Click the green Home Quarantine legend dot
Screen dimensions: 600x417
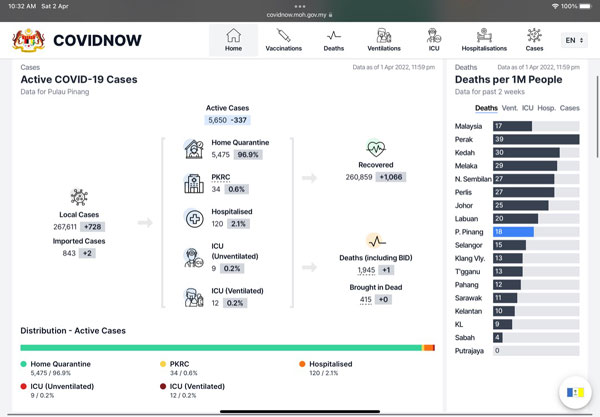pyautogui.click(x=24, y=364)
